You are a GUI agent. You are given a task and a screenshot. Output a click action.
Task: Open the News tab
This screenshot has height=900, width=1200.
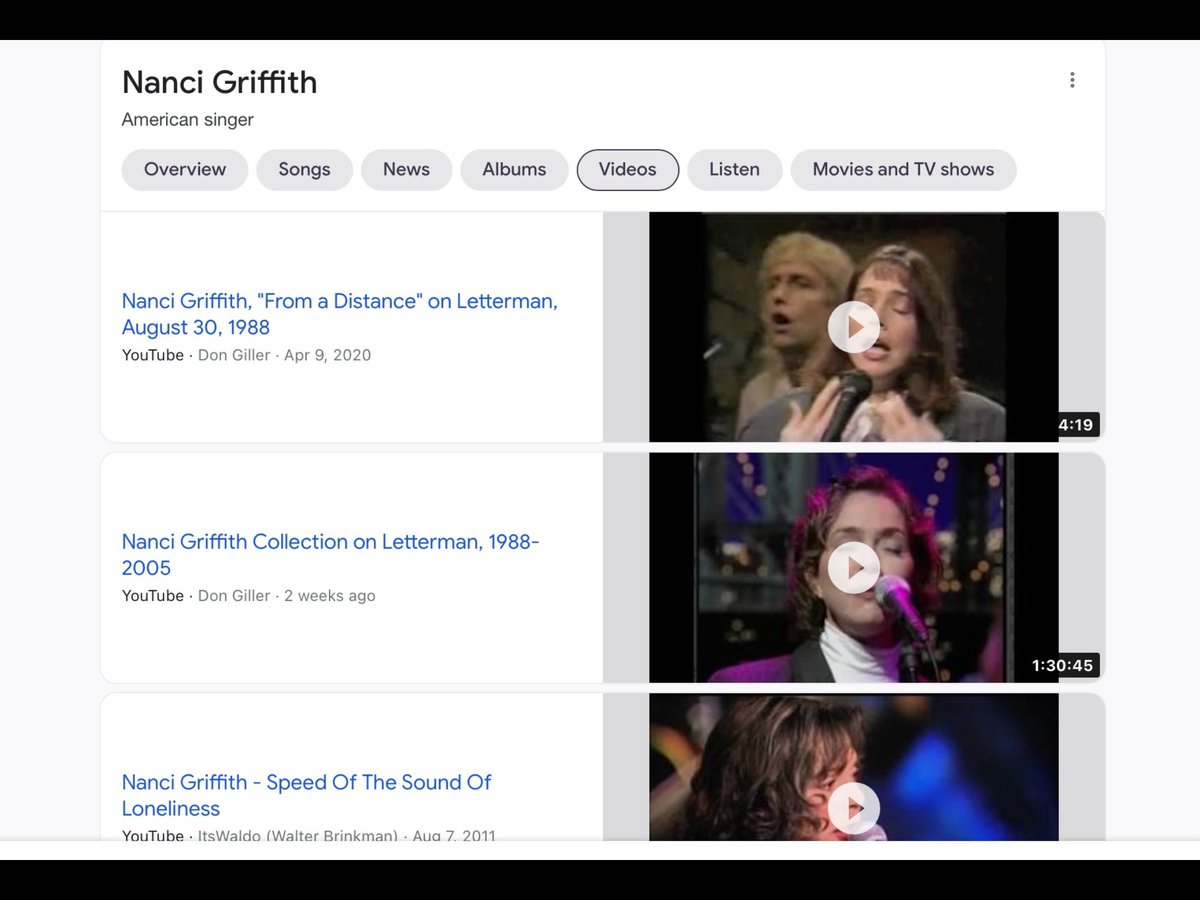point(406,170)
